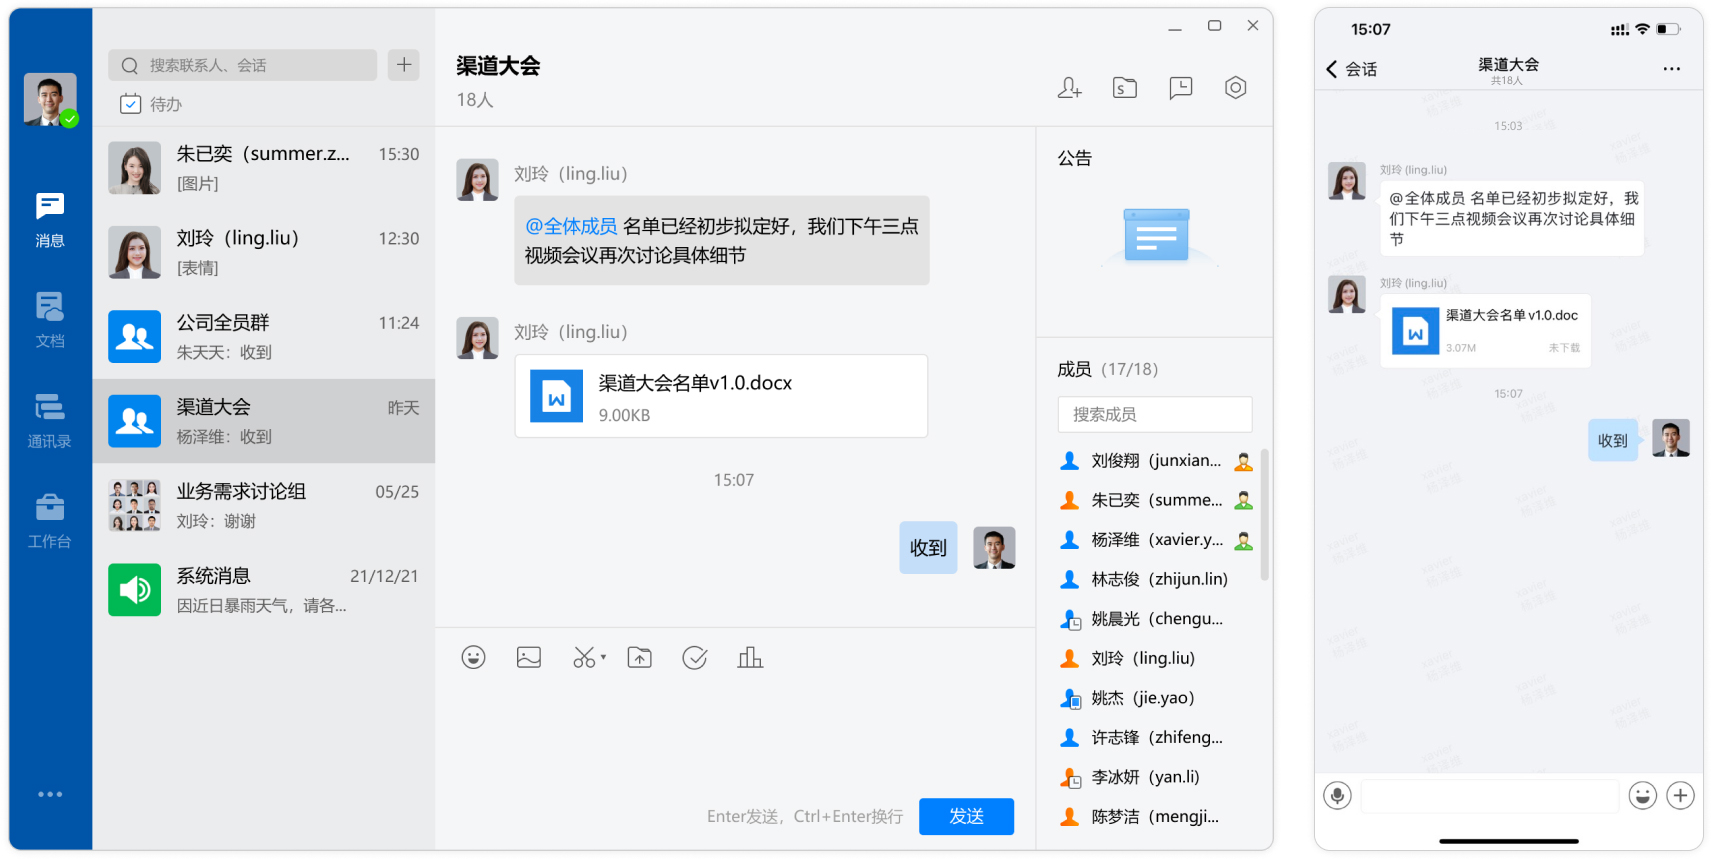
Task: Click the 搜索成员 member search field
Action: point(1155,414)
